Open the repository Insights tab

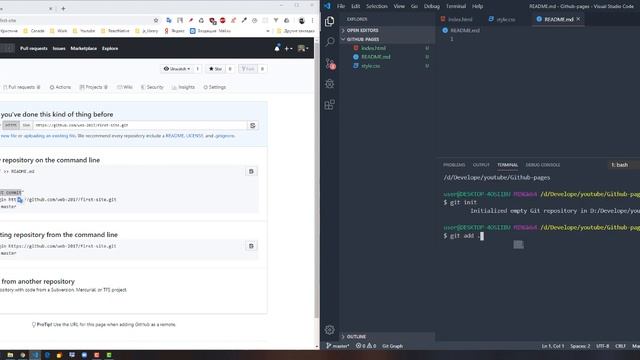[183, 87]
